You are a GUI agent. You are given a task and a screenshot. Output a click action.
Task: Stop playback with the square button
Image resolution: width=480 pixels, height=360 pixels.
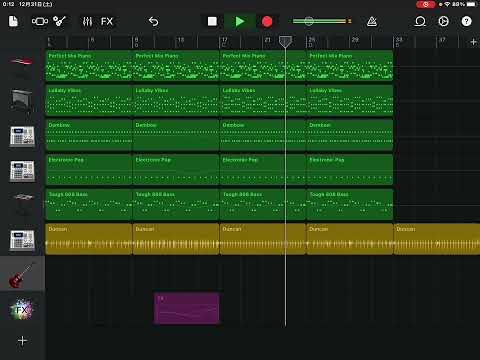212,22
